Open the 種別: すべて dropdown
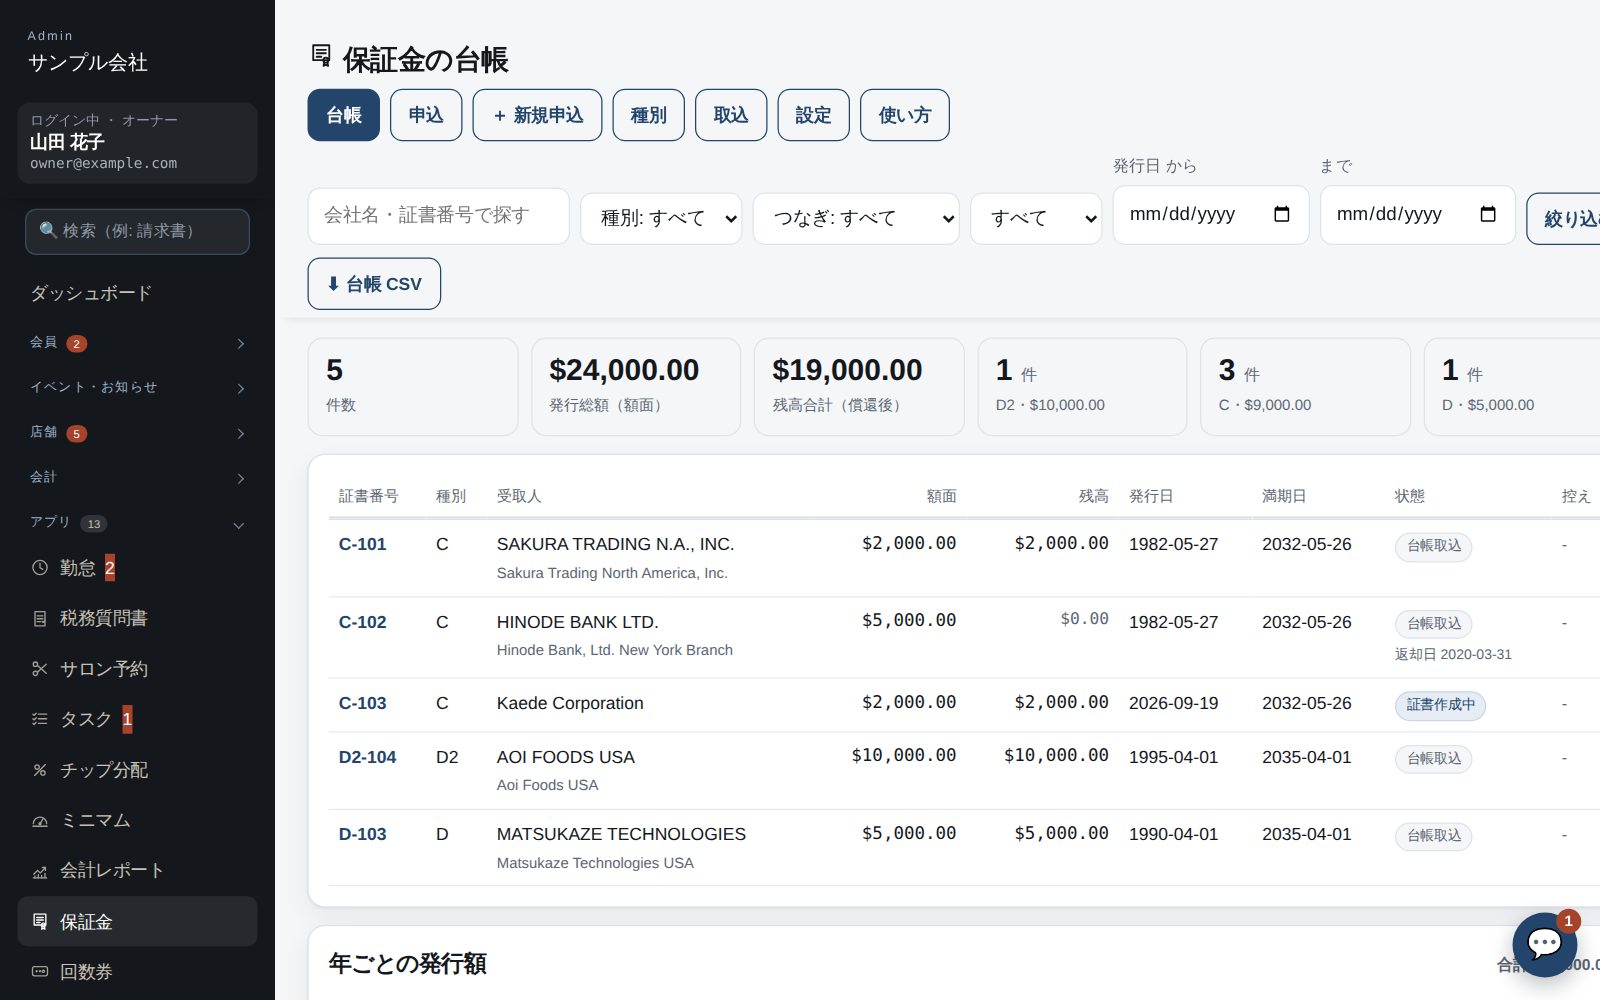The image size is (1600, 1000). pos(661,218)
